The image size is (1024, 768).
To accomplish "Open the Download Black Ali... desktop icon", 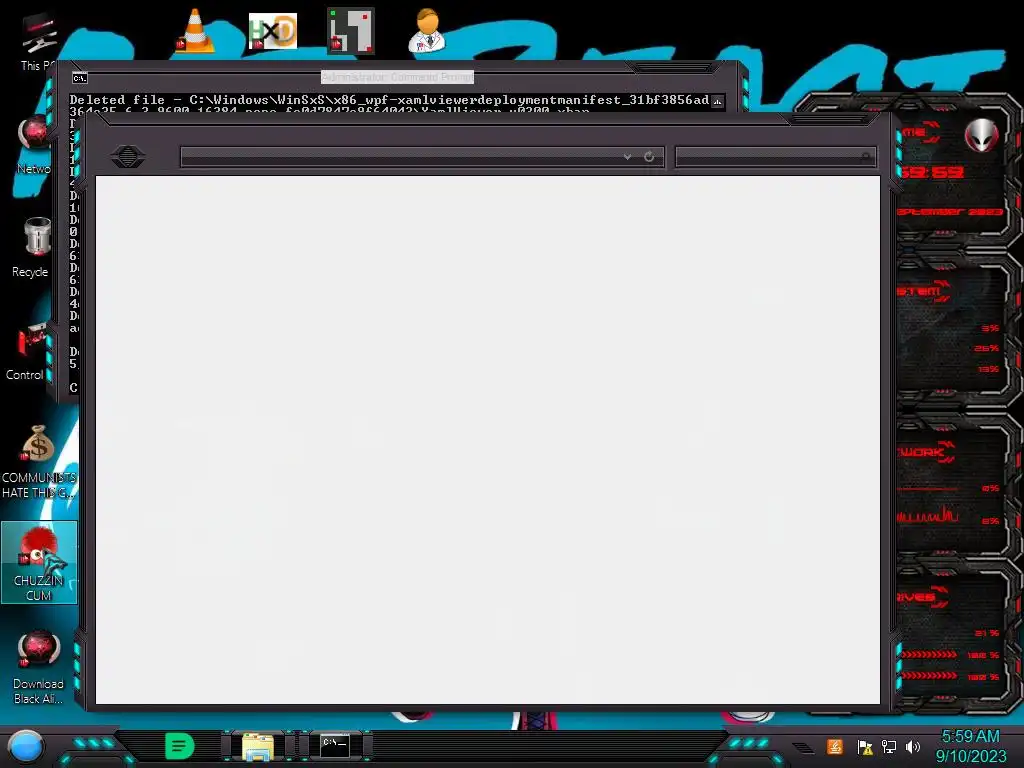I will tap(38, 667).
